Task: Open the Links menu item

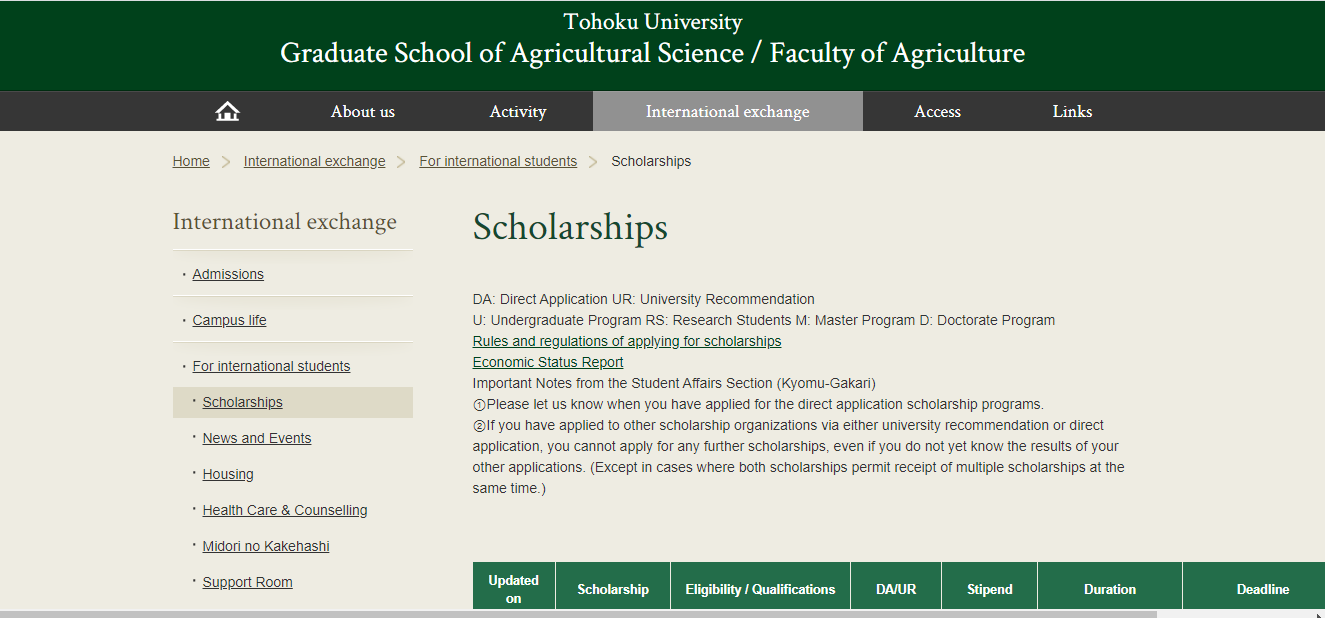Action: [x=1072, y=111]
